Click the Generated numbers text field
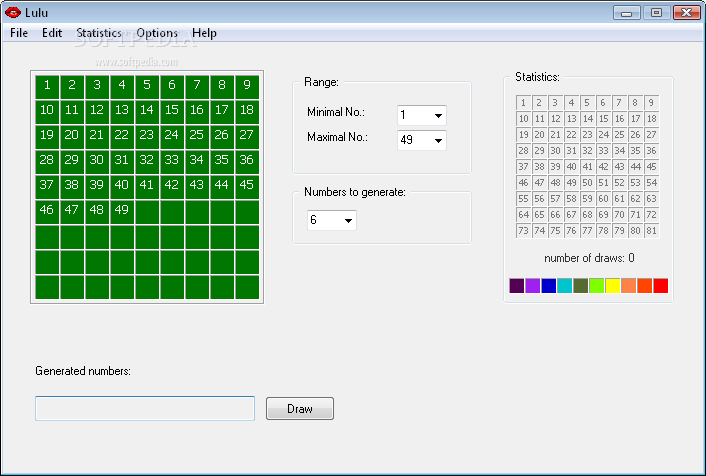This screenshot has width=706, height=476. pos(145,408)
